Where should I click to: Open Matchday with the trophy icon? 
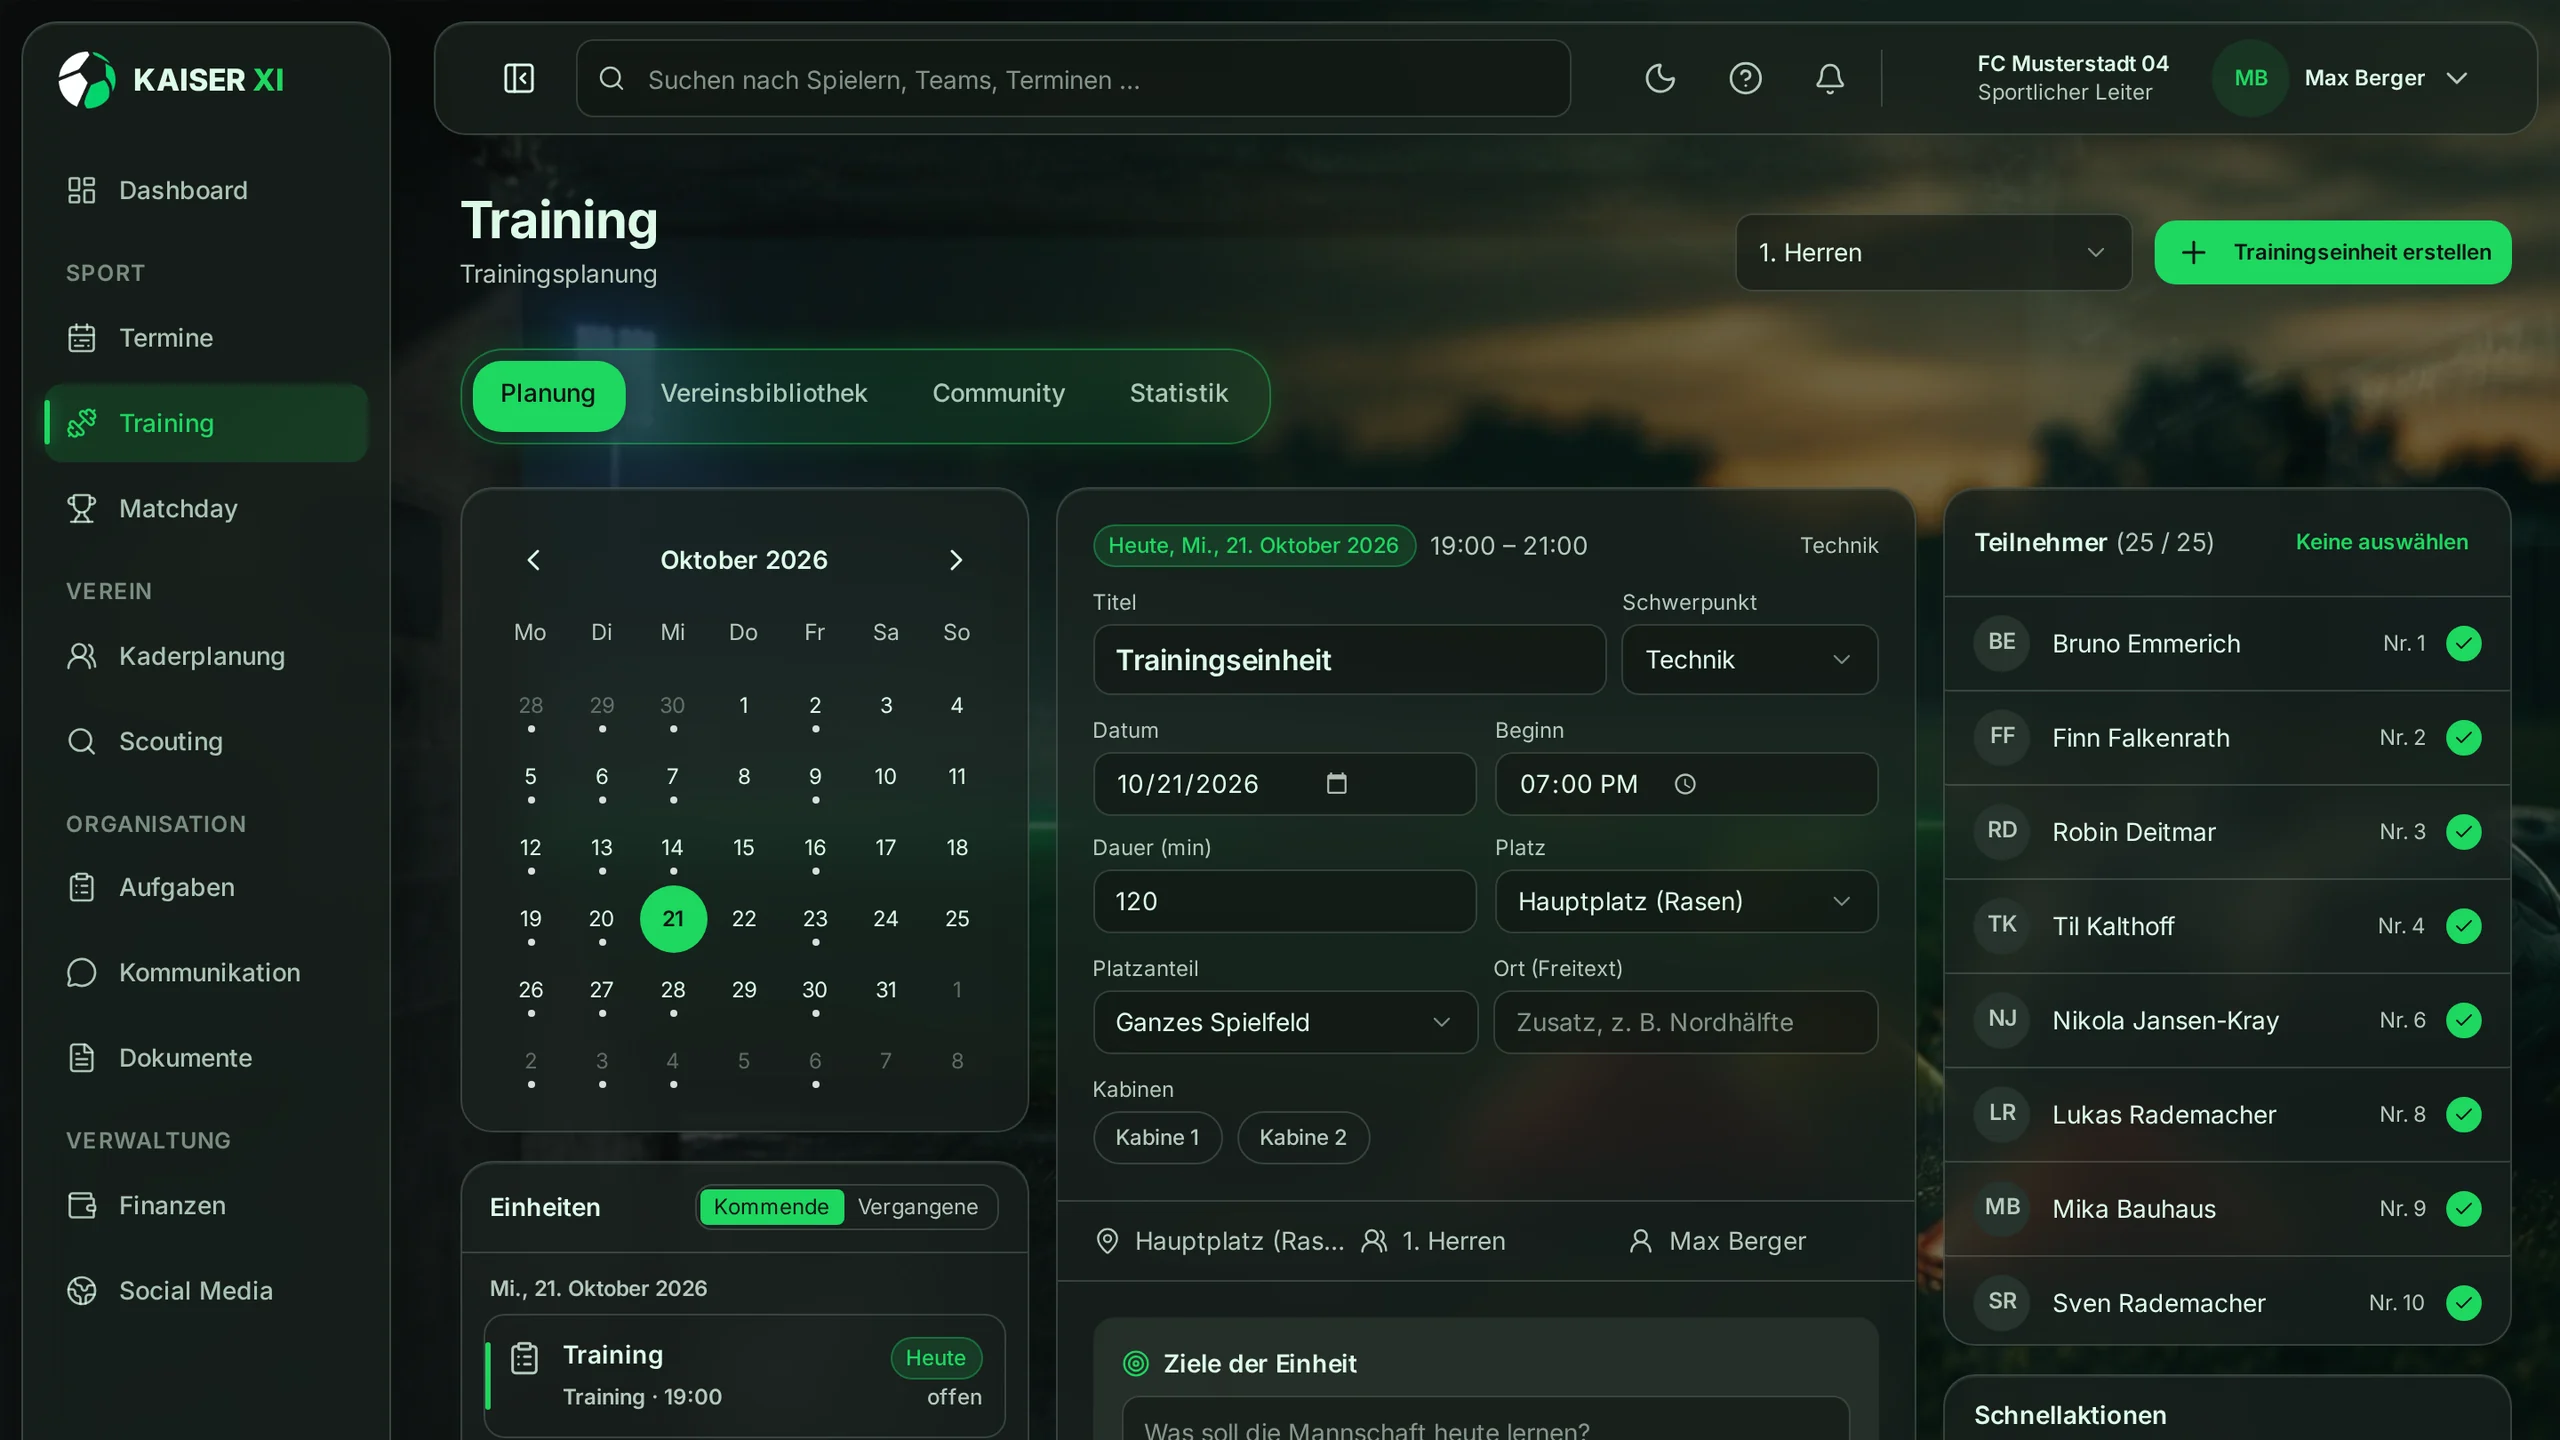pyautogui.click(x=206, y=508)
